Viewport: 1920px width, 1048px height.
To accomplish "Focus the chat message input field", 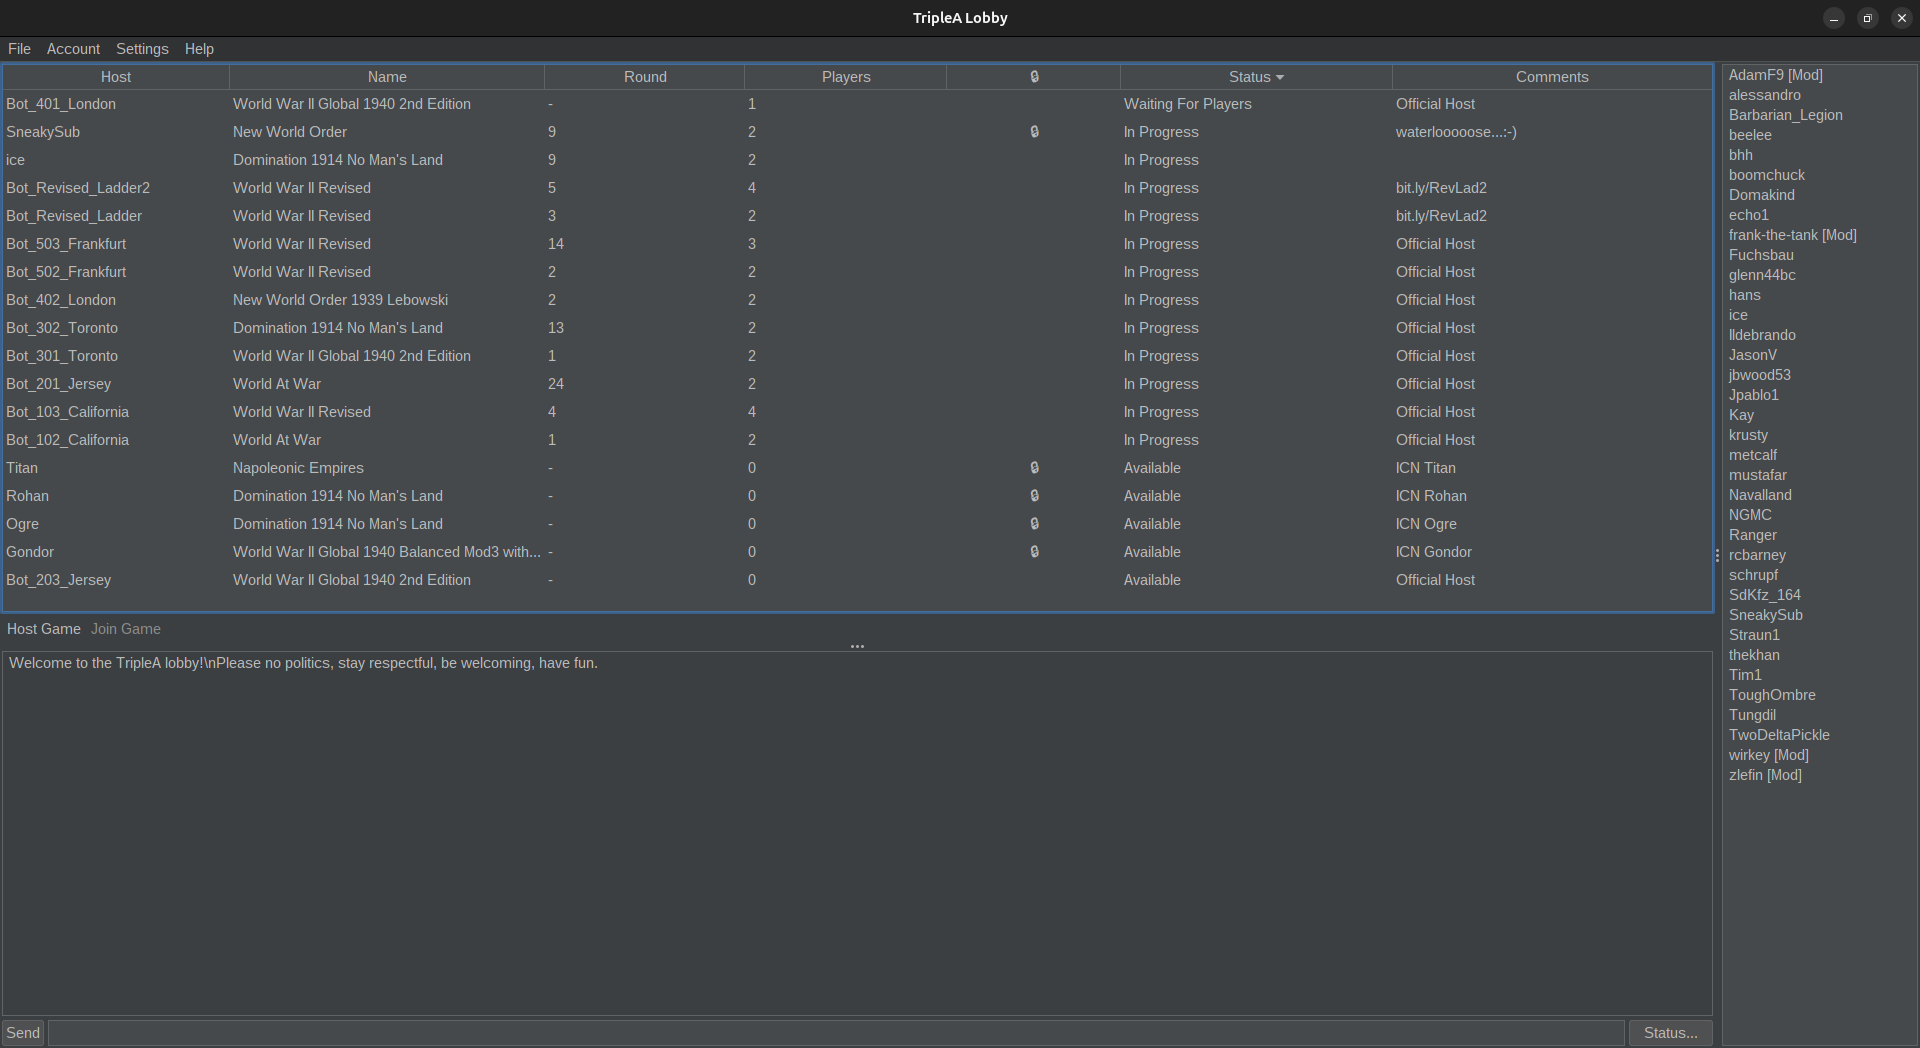I will pos(836,1033).
